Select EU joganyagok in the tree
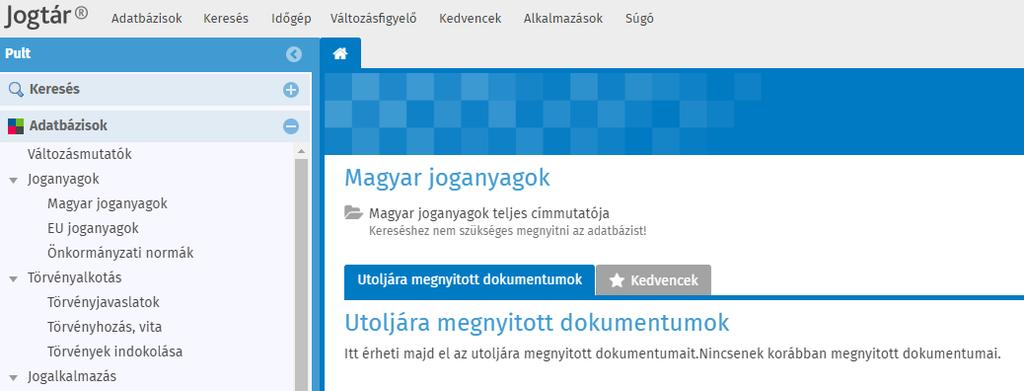 click(x=93, y=228)
